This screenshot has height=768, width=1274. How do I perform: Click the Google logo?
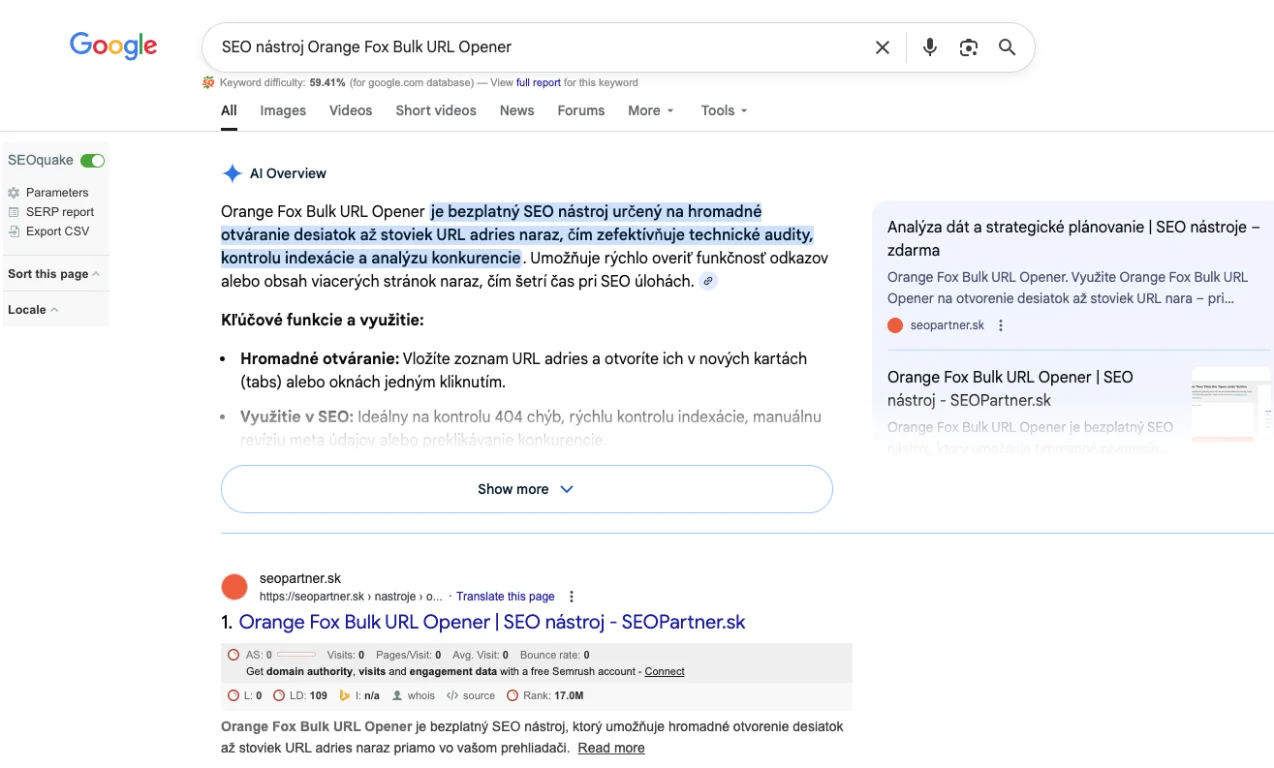(113, 45)
